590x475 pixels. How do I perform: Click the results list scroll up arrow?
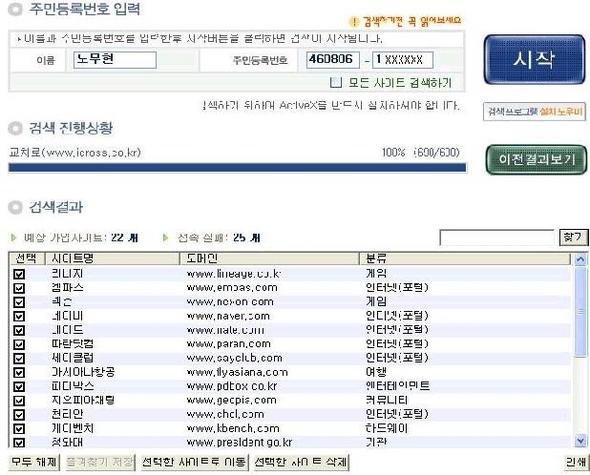pyautogui.click(x=581, y=259)
